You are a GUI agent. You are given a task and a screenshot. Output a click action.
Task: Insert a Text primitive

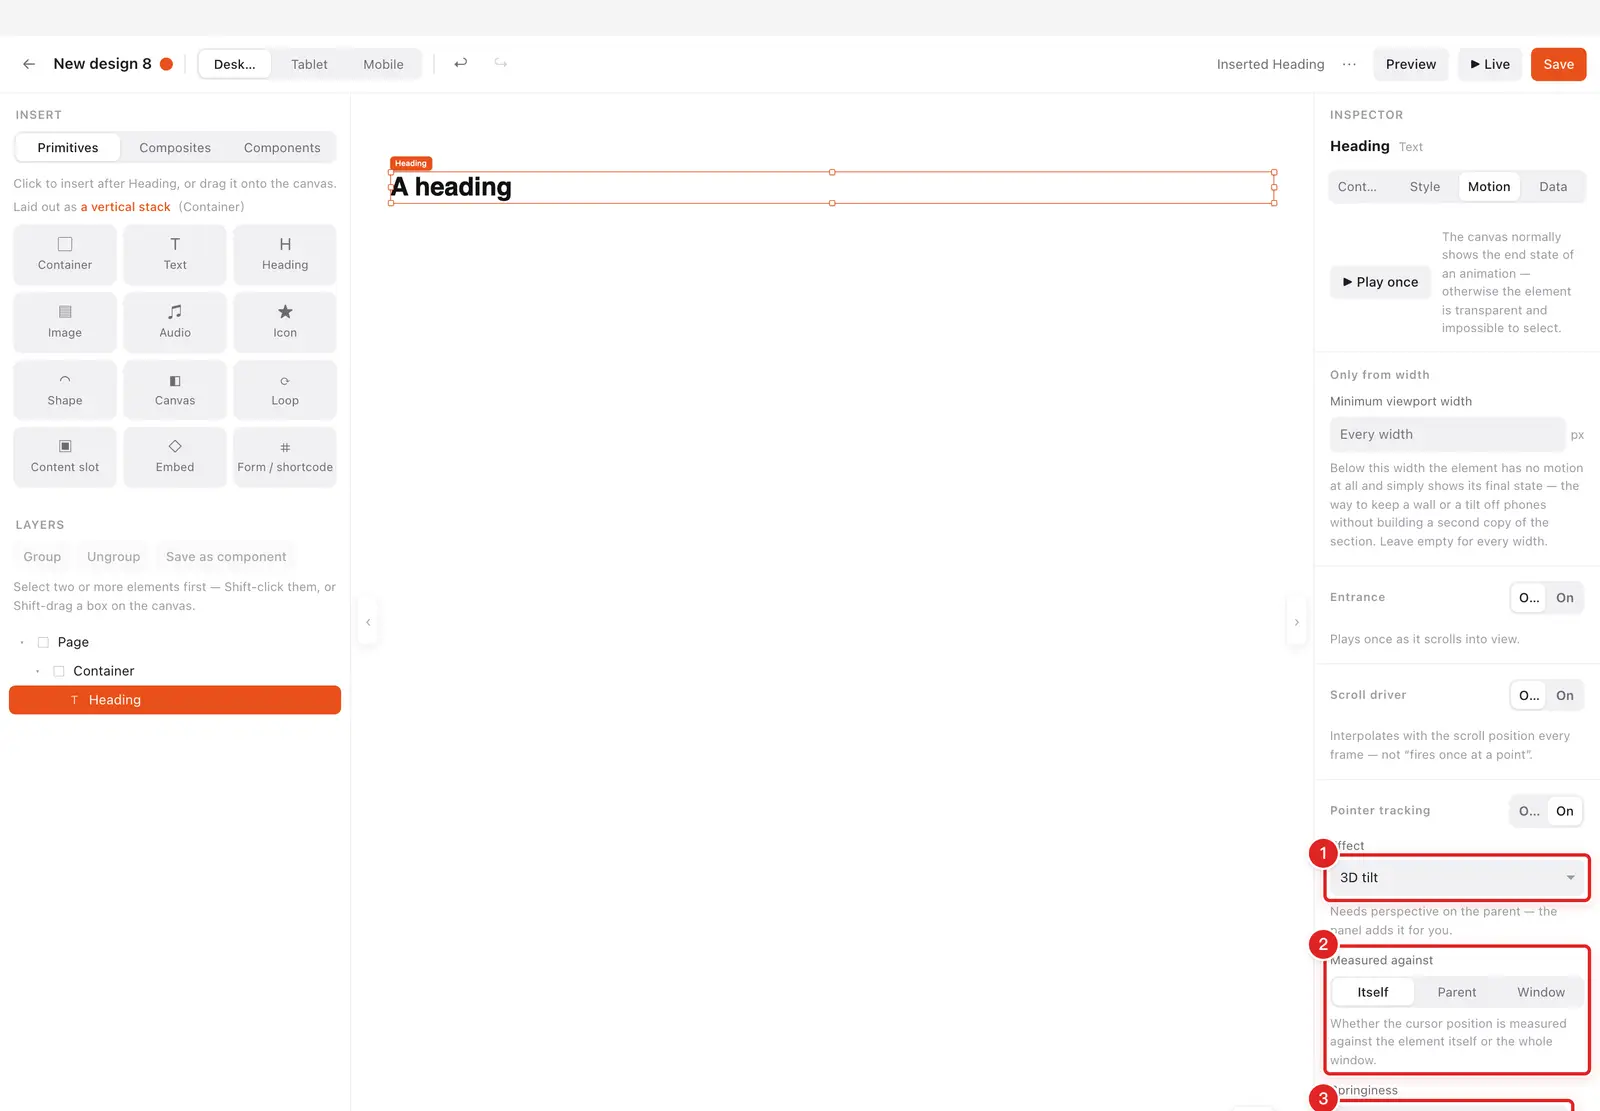point(175,254)
